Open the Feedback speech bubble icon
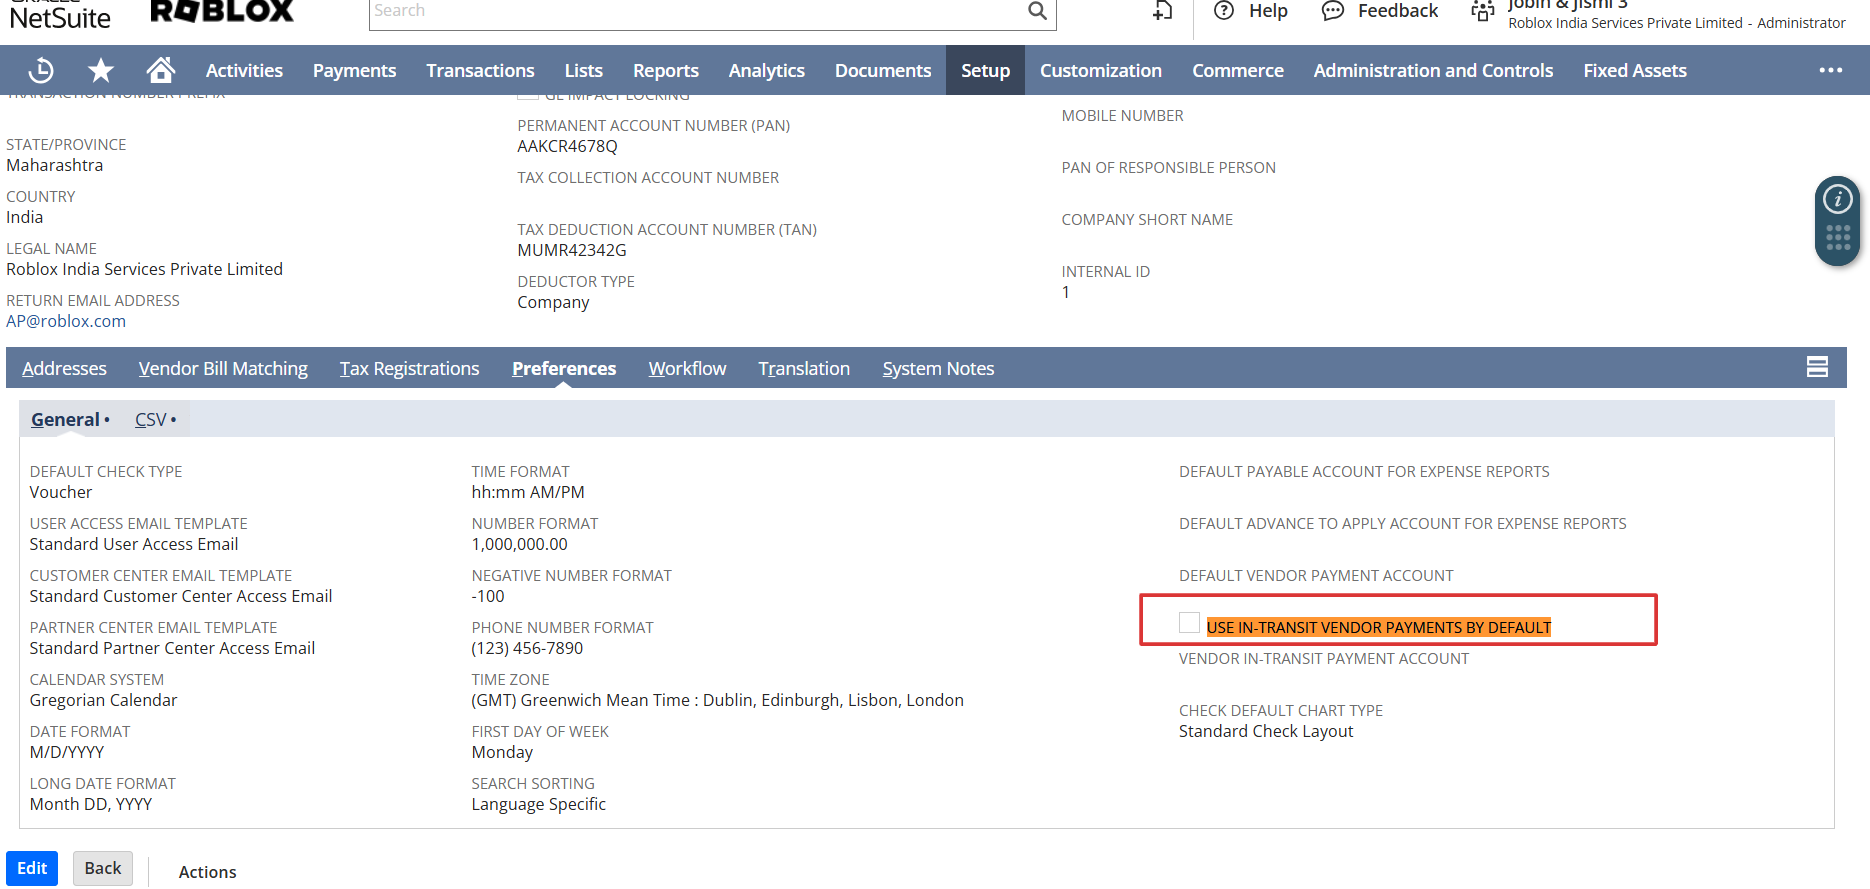 1332,11
